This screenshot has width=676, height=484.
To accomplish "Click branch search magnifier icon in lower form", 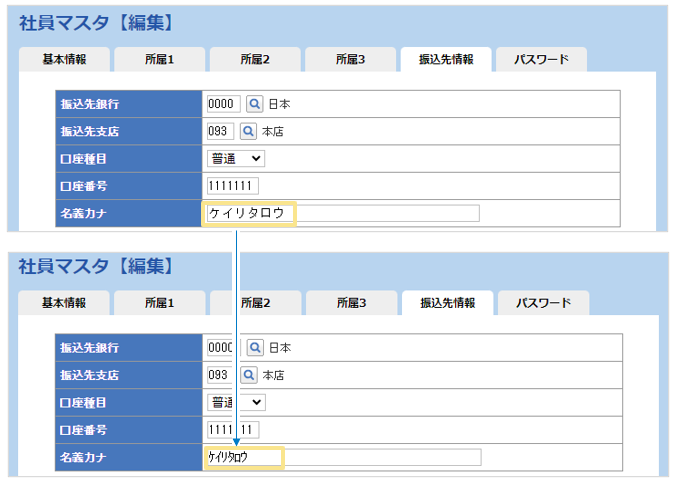I will [249, 375].
